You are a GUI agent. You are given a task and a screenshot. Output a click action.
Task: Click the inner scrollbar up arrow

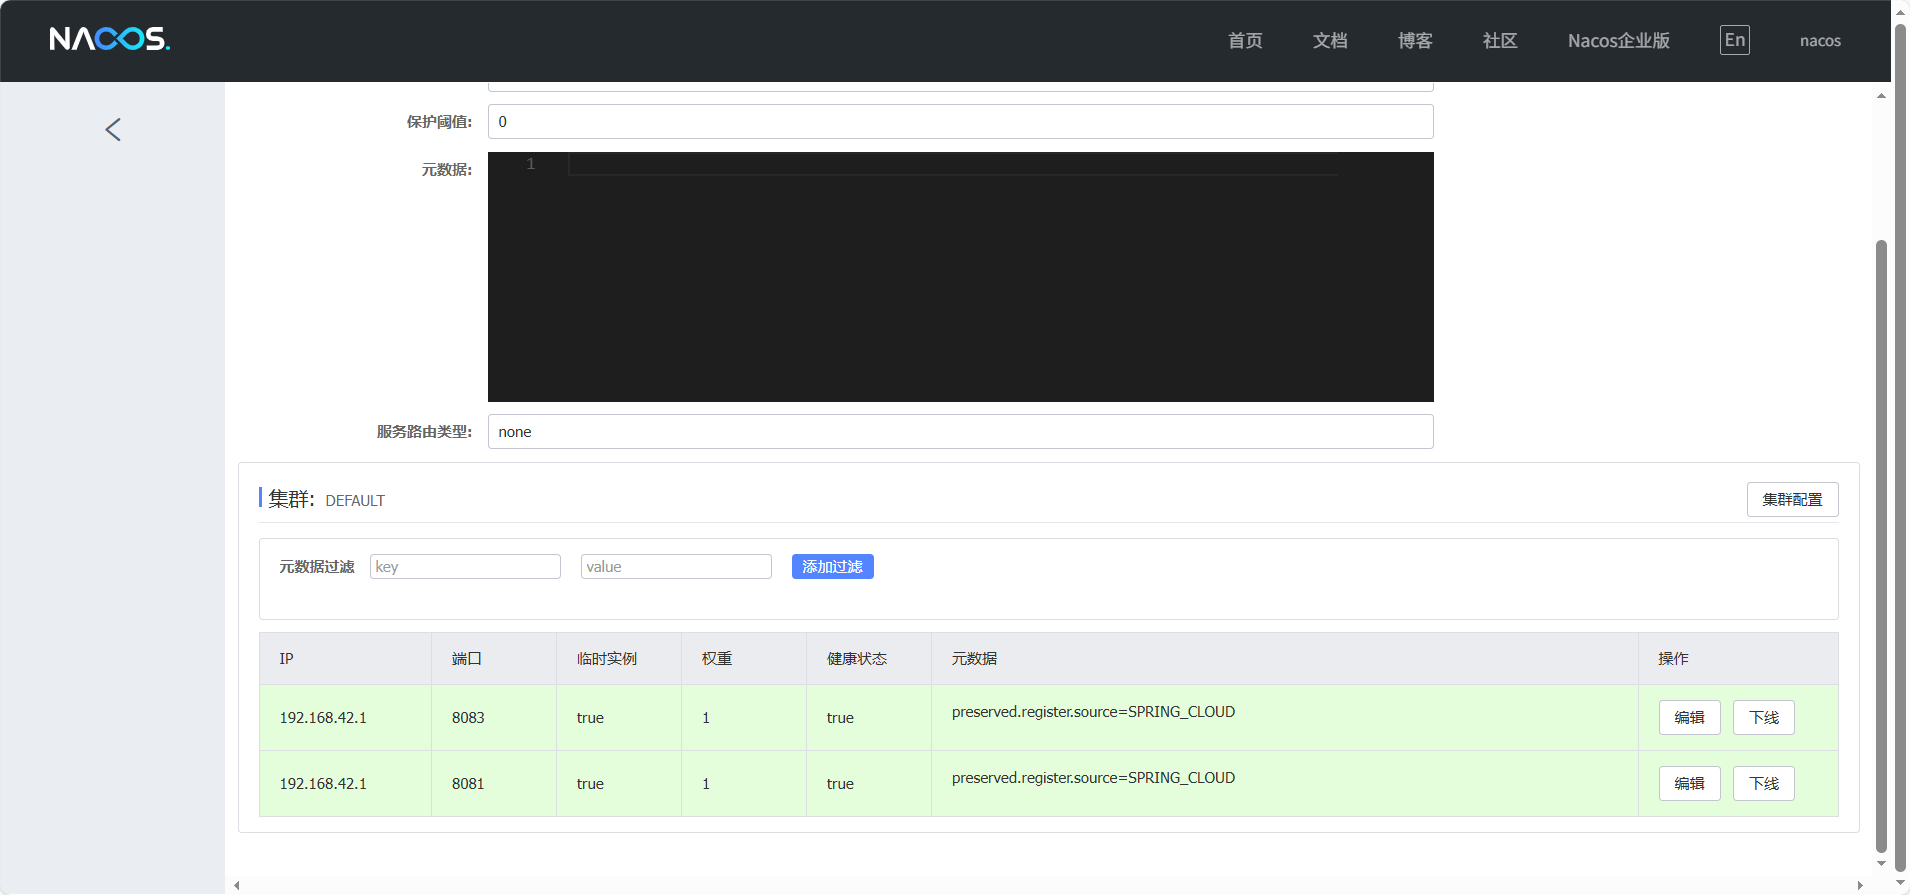1881,96
